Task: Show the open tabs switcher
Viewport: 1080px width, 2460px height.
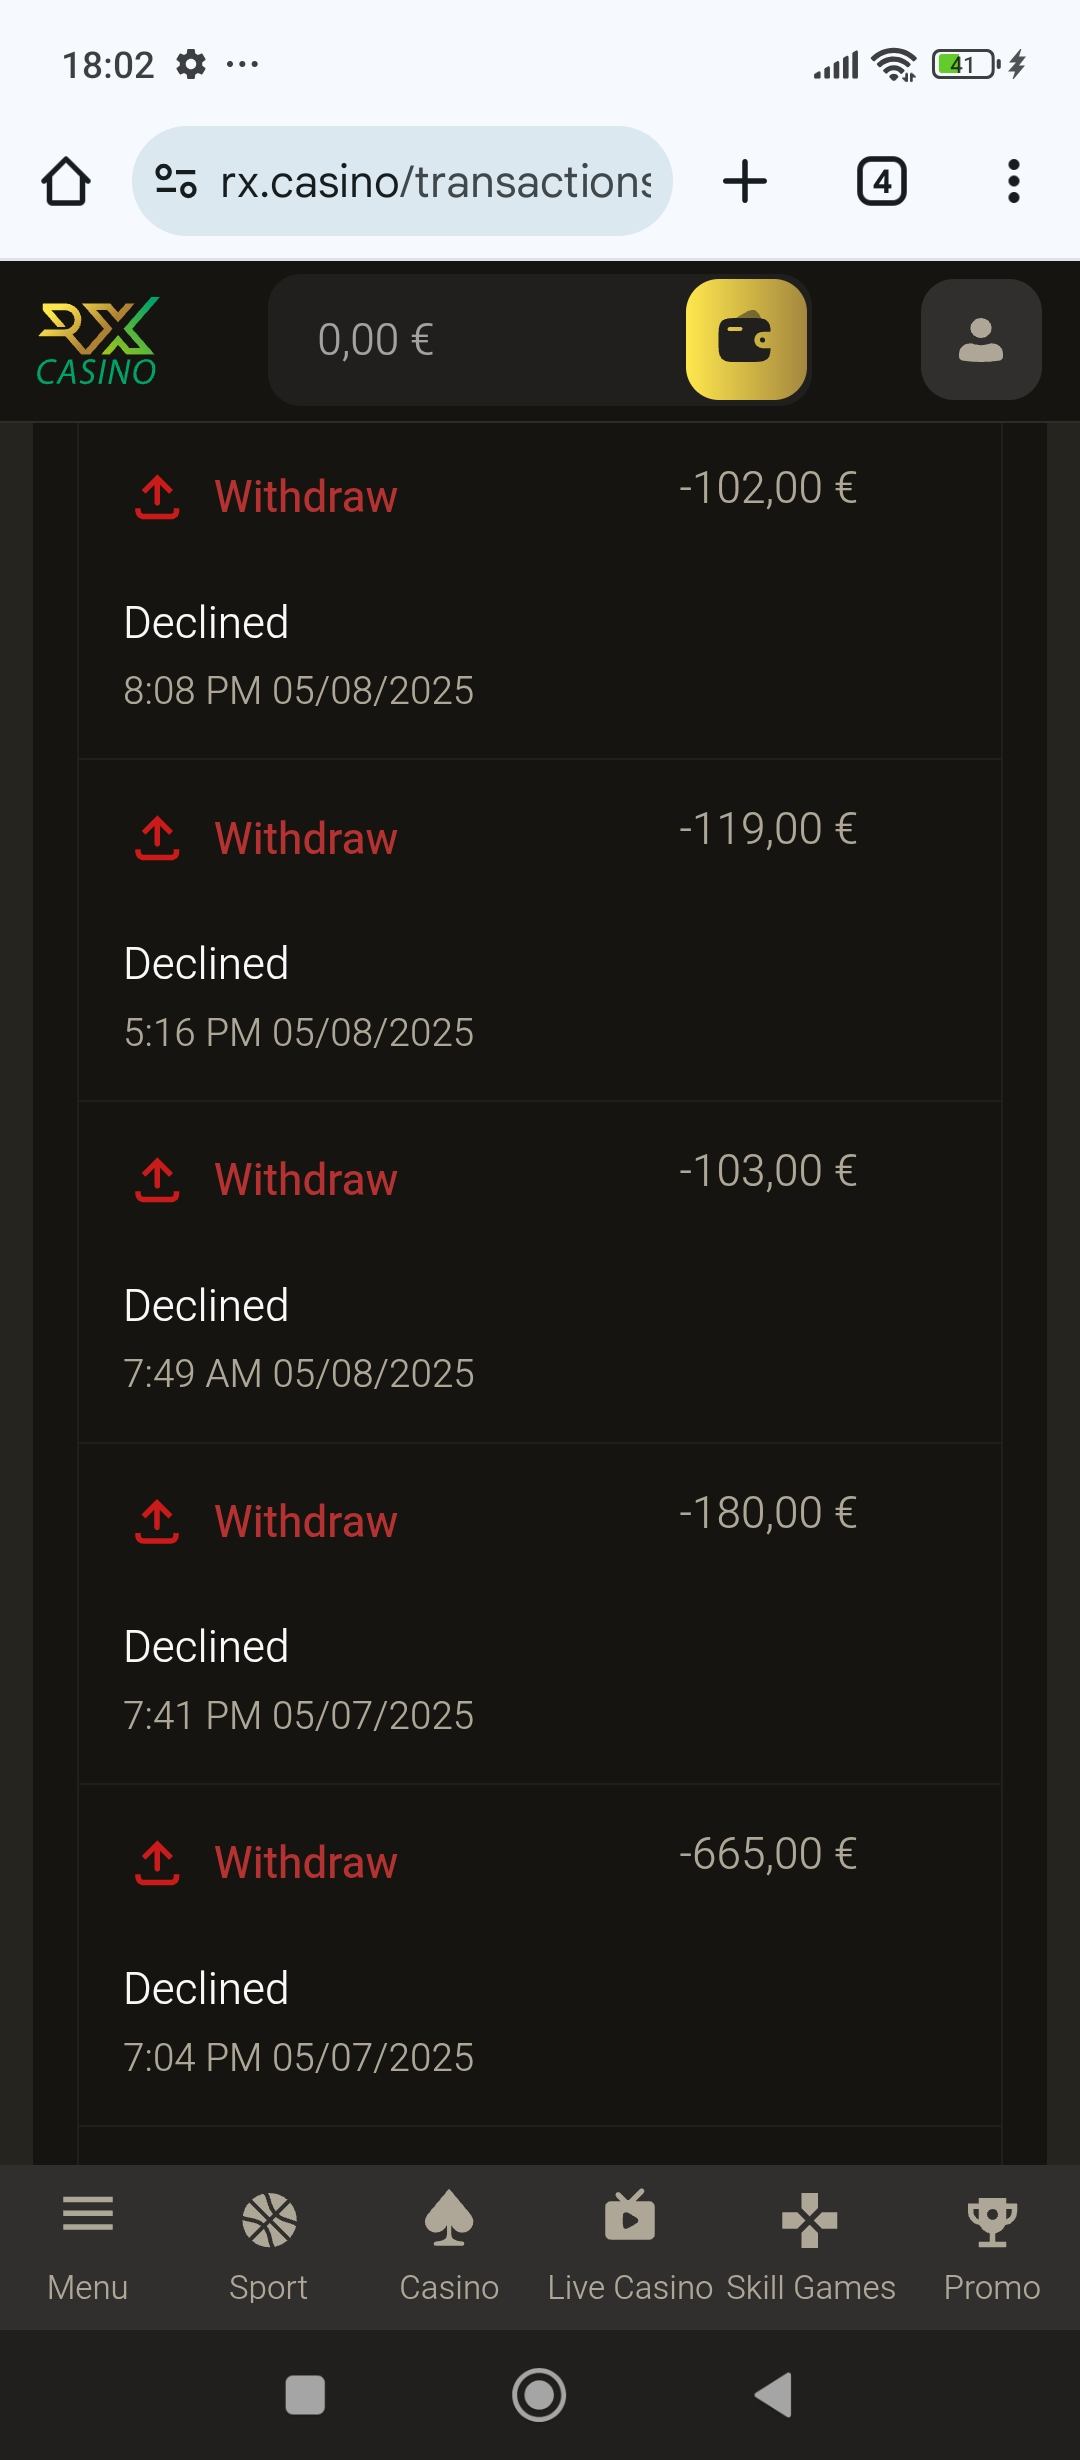Action: (x=881, y=182)
